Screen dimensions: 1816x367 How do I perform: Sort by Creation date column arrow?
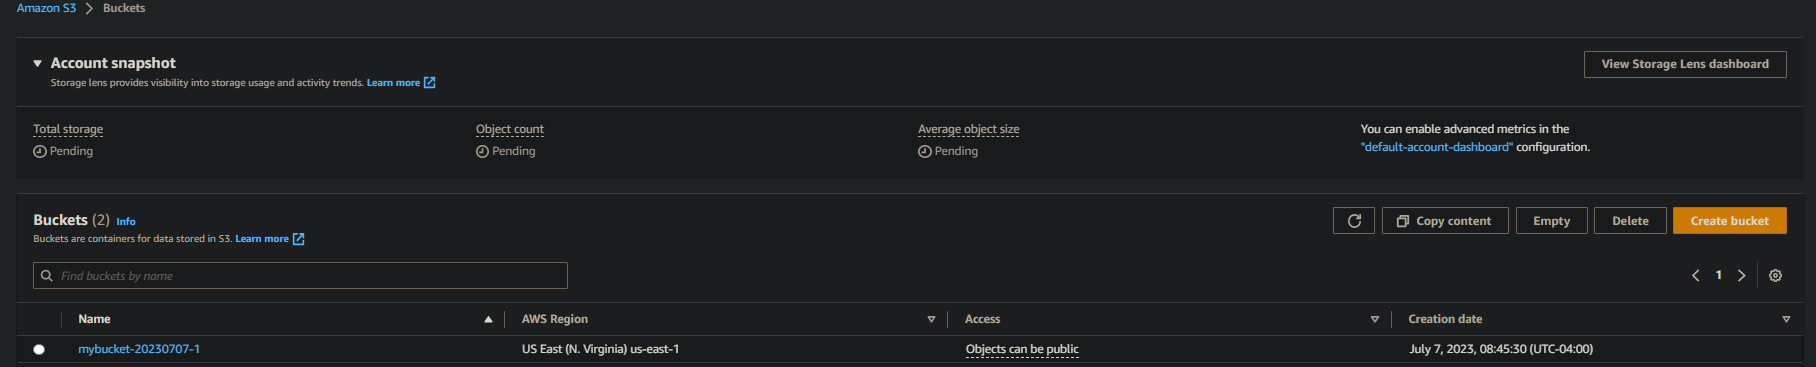(x=1786, y=319)
